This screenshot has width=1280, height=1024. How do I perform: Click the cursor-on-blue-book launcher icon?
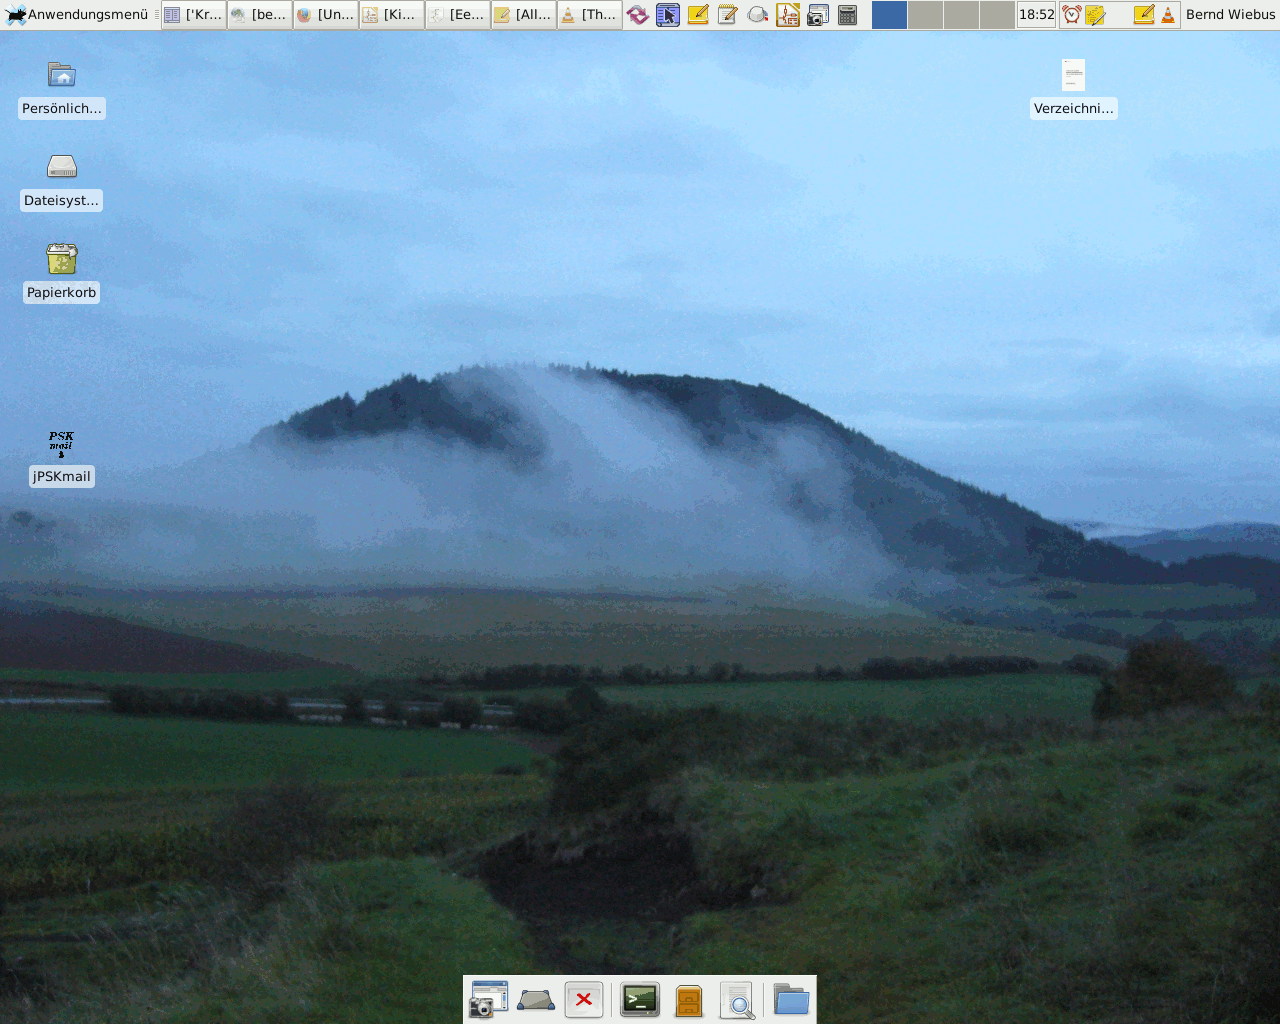point(668,14)
